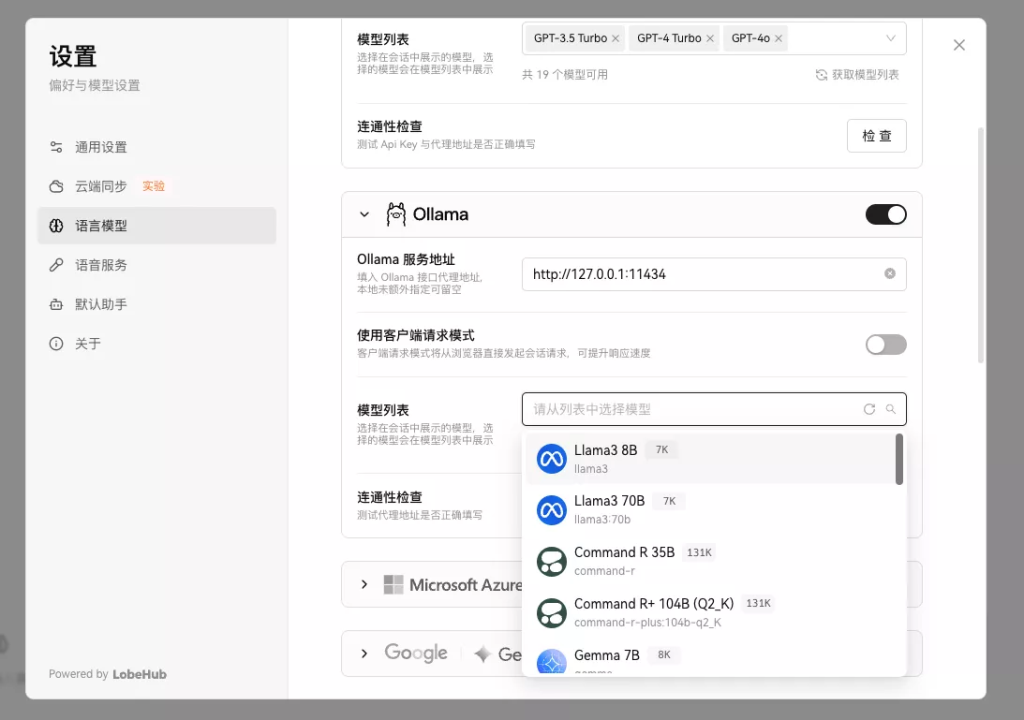Expand the Google Gemini section
Viewport: 1024px width, 720px height.
pos(364,653)
